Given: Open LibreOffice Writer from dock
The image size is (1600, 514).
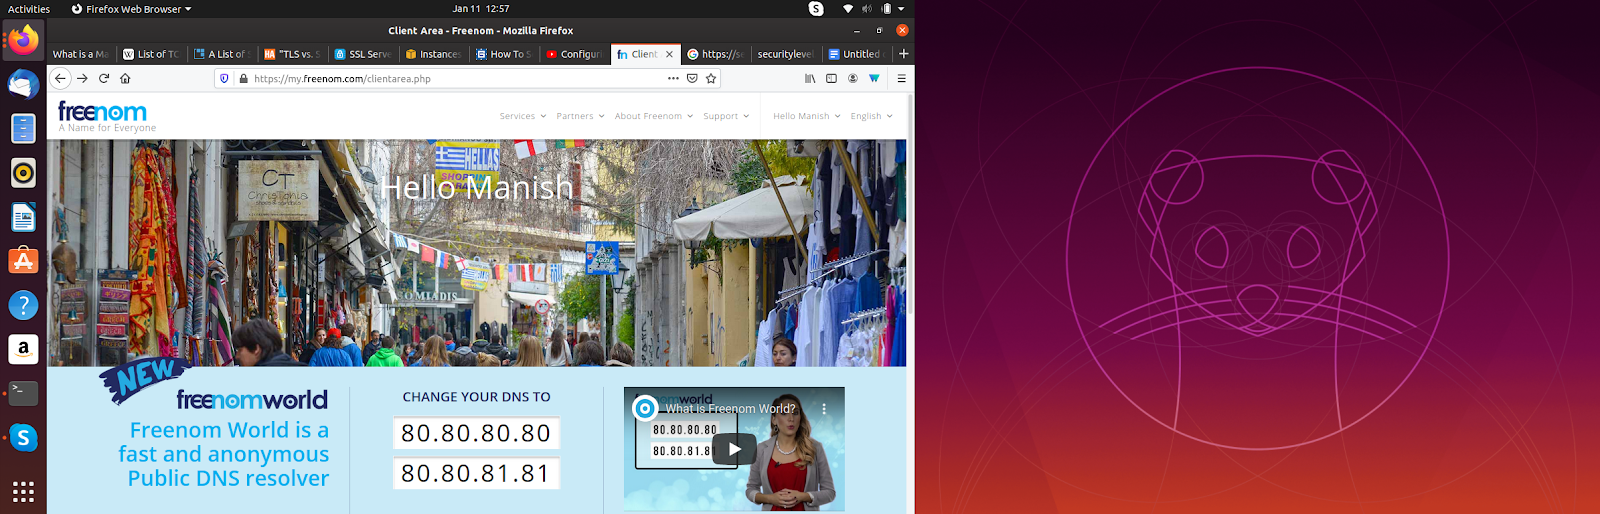Looking at the screenshot, I should pos(23,217).
